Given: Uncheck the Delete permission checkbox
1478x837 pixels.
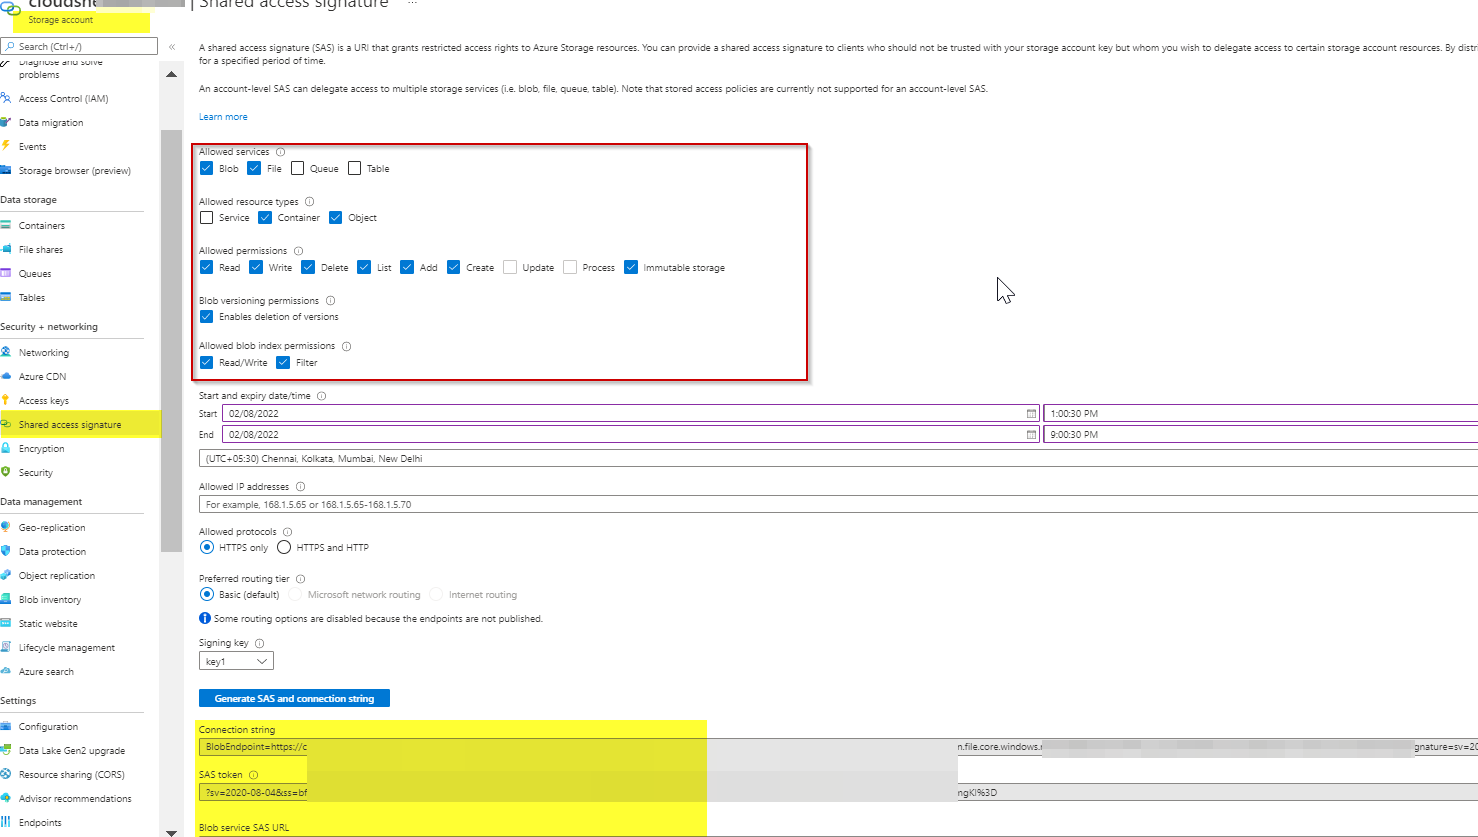Looking at the screenshot, I should 308,267.
